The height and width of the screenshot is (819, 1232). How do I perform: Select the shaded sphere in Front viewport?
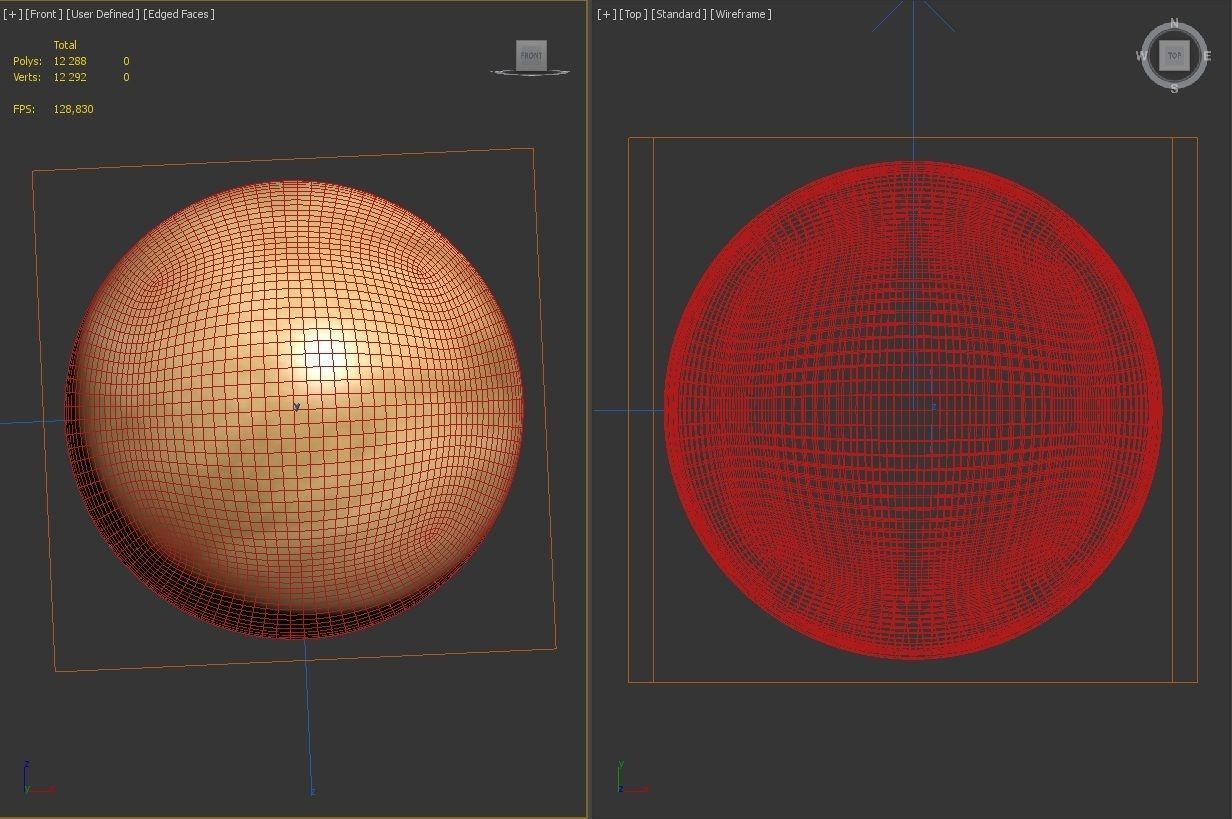[294, 409]
